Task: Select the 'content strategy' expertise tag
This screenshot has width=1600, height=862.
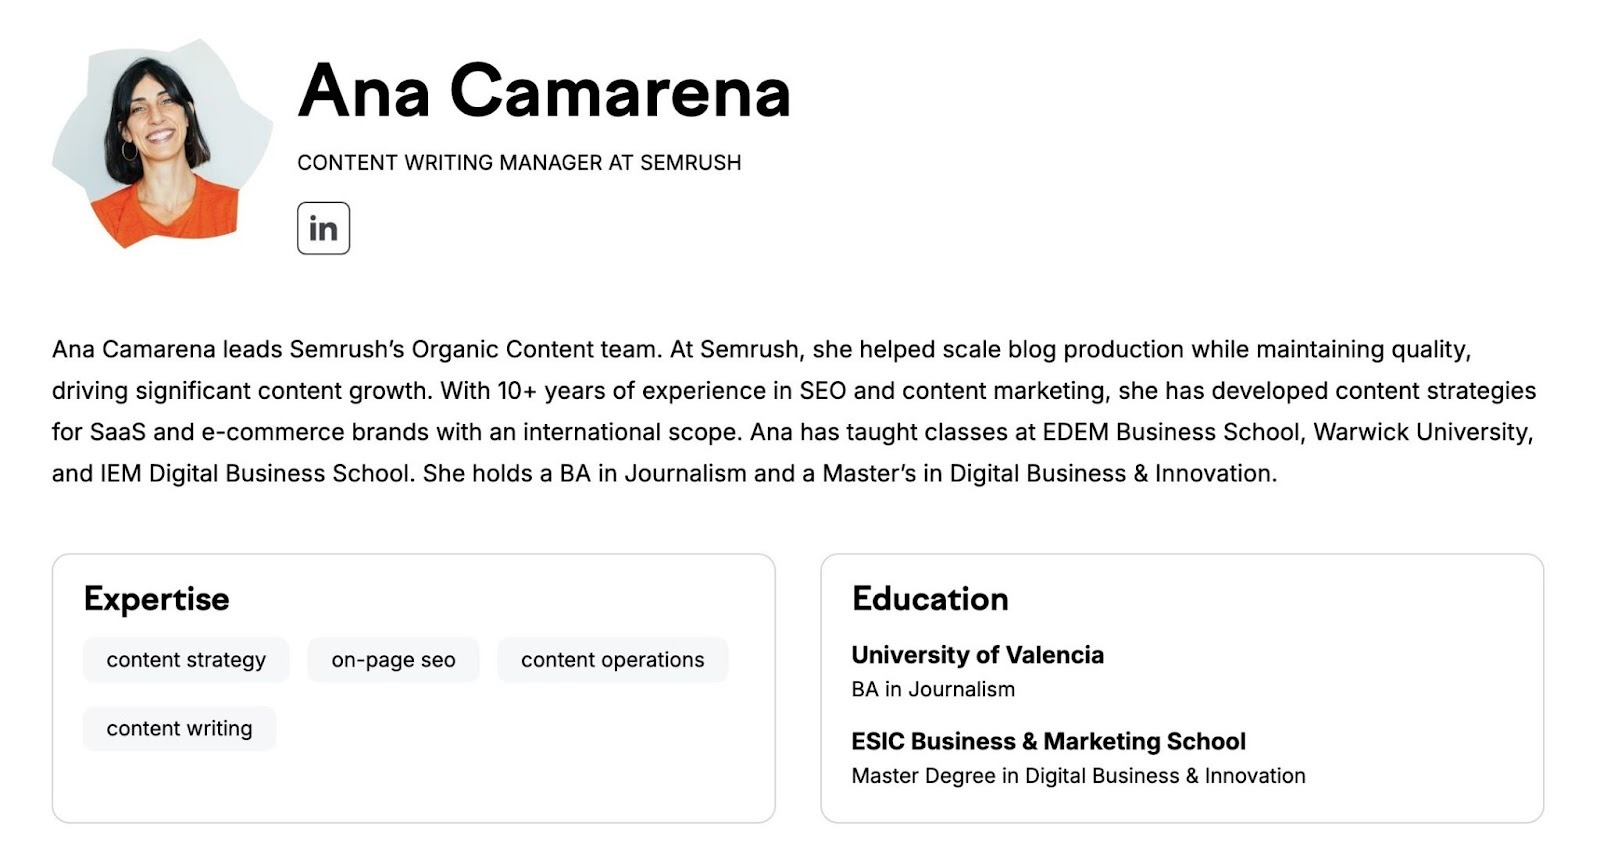Action: pos(186,660)
